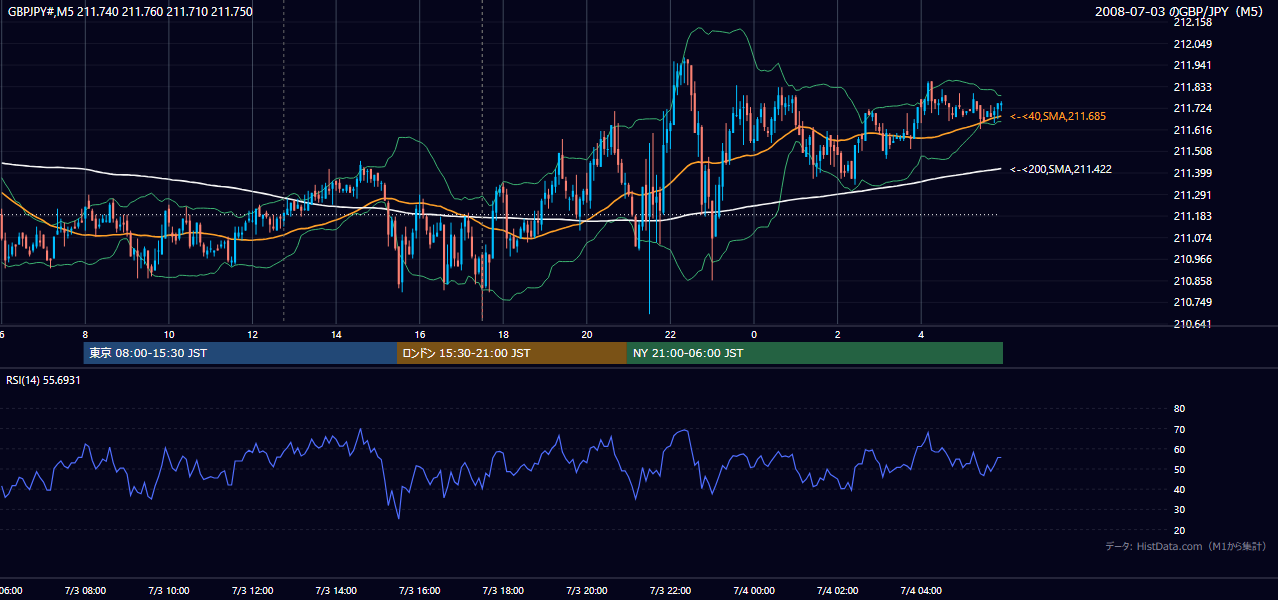This screenshot has width=1278, height=600.
Task: Click the 211.508 price axis label
Action: pyautogui.click(x=1192, y=152)
